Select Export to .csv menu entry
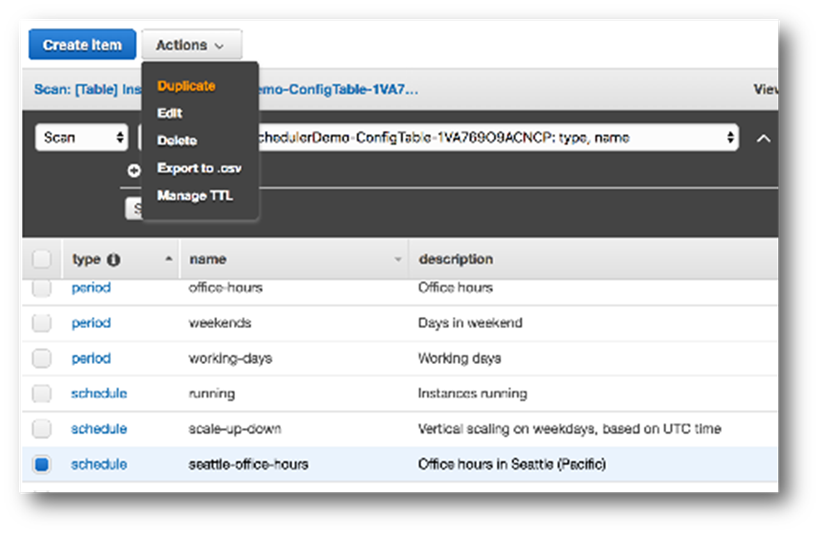Viewport: 820px width, 534px height. (x=199, y=168)
